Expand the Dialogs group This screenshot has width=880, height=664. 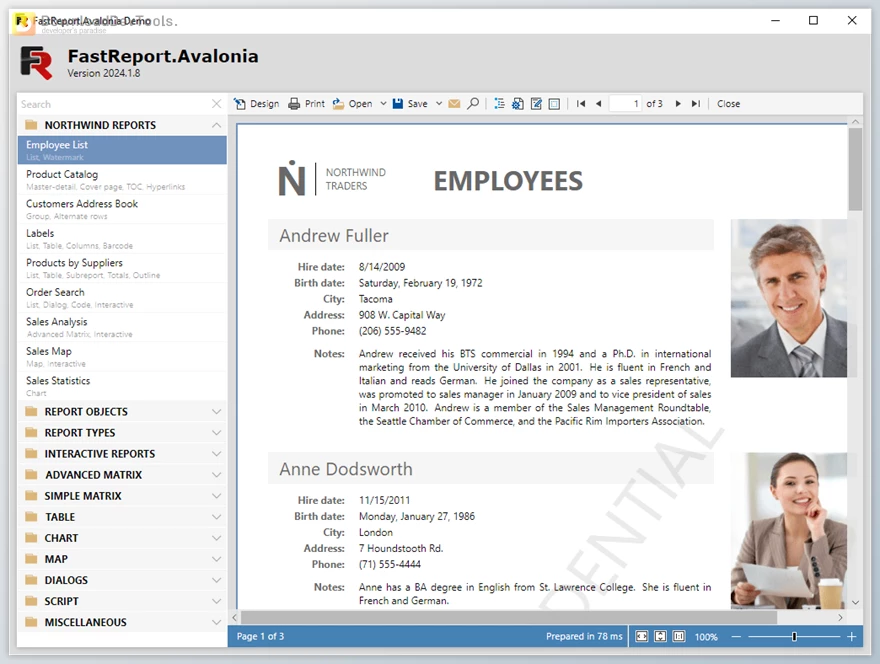pos(217,580)
